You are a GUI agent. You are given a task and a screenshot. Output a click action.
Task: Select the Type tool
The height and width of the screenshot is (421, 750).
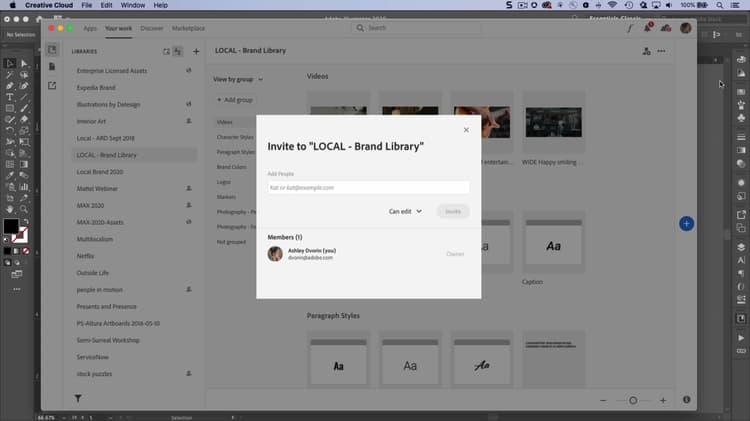click(x=10, y=97)
